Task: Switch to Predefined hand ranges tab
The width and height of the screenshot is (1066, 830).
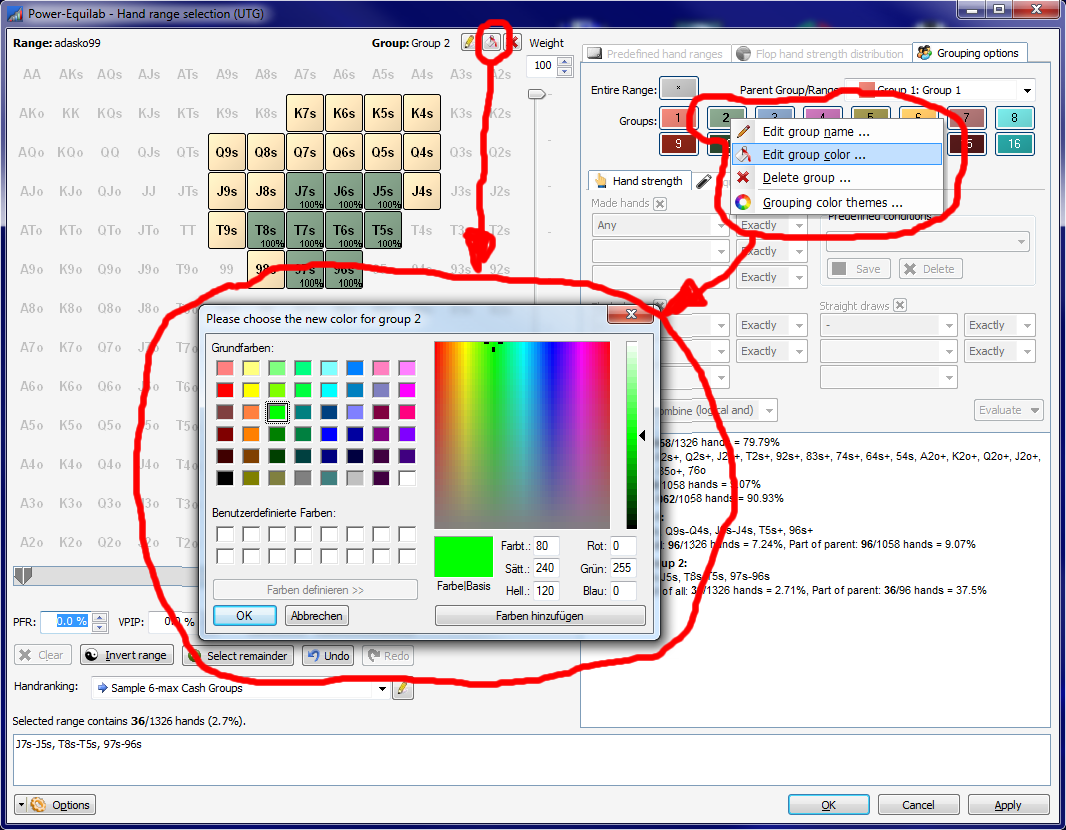Action: pos(655,54)
